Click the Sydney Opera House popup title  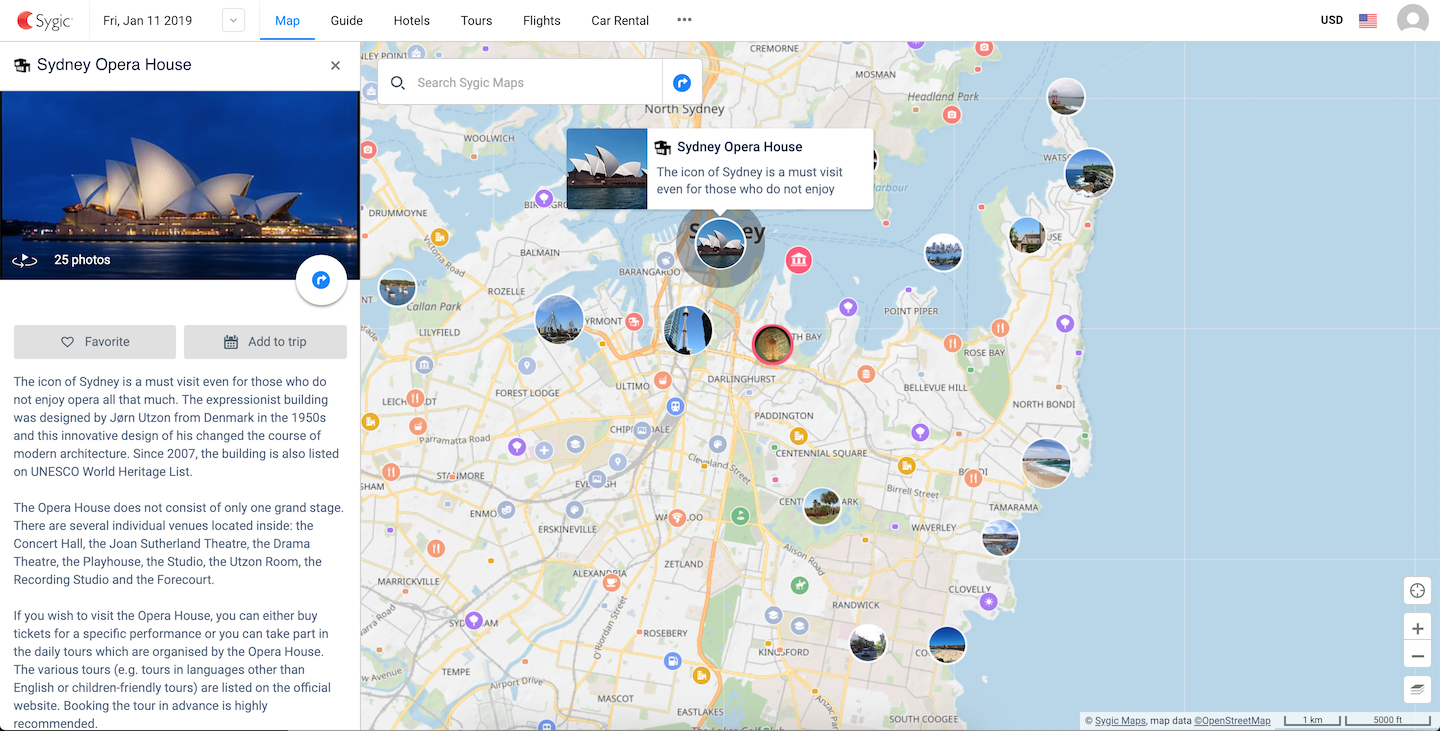tap(739, 147)
